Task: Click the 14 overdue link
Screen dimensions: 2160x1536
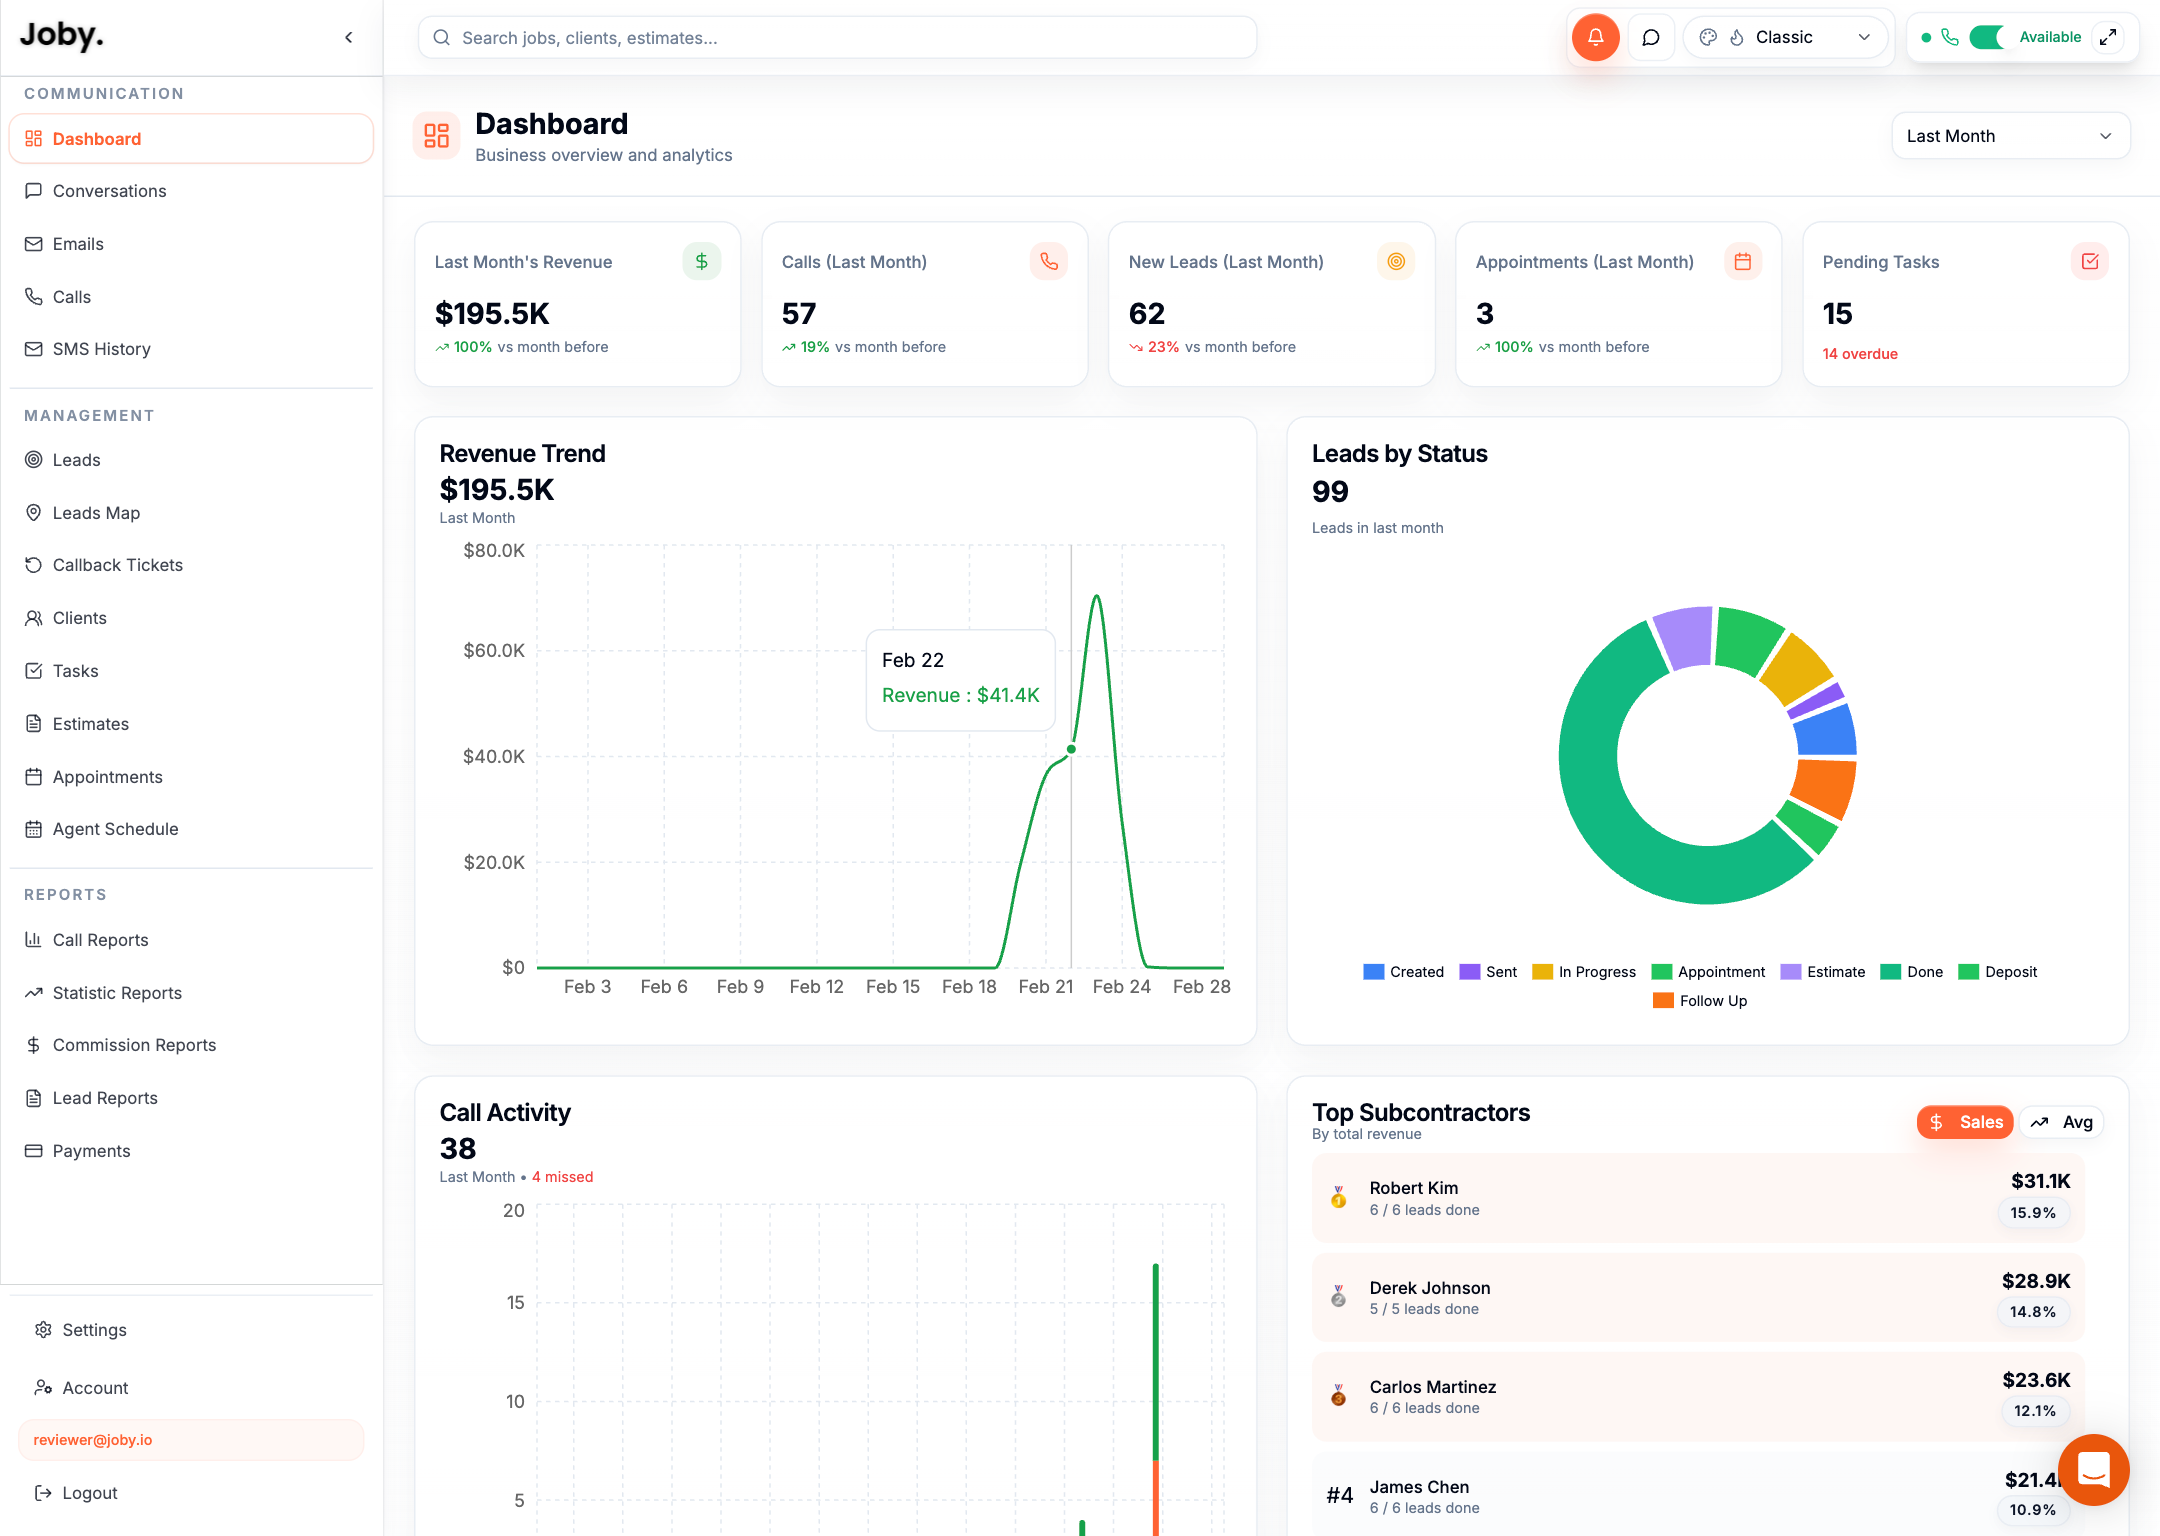Action: pyautogui.click(x=1859, y=354)
